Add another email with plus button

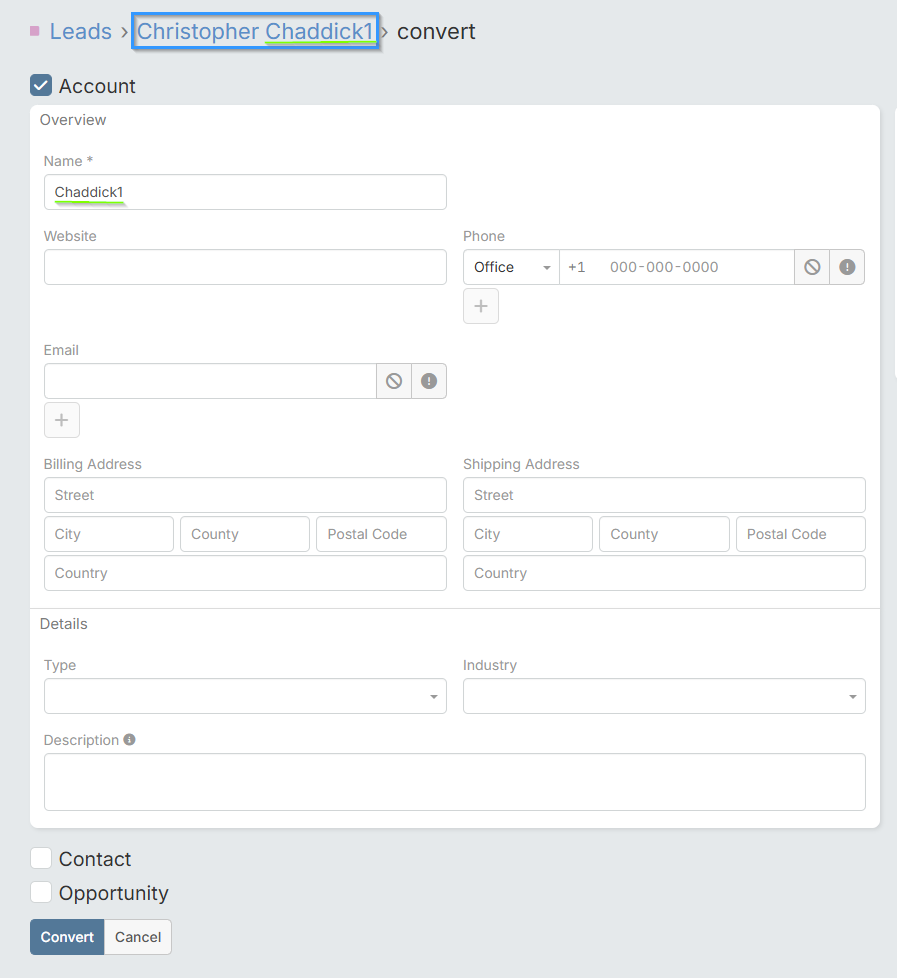pyautogui.click(x=61, y=420)
